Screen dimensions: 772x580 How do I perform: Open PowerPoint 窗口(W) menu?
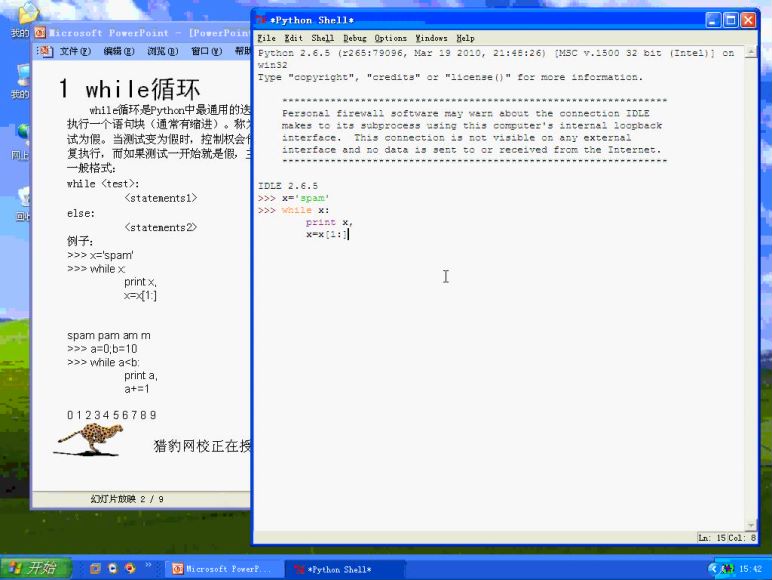pyautogui.click(x=206, y=51)
